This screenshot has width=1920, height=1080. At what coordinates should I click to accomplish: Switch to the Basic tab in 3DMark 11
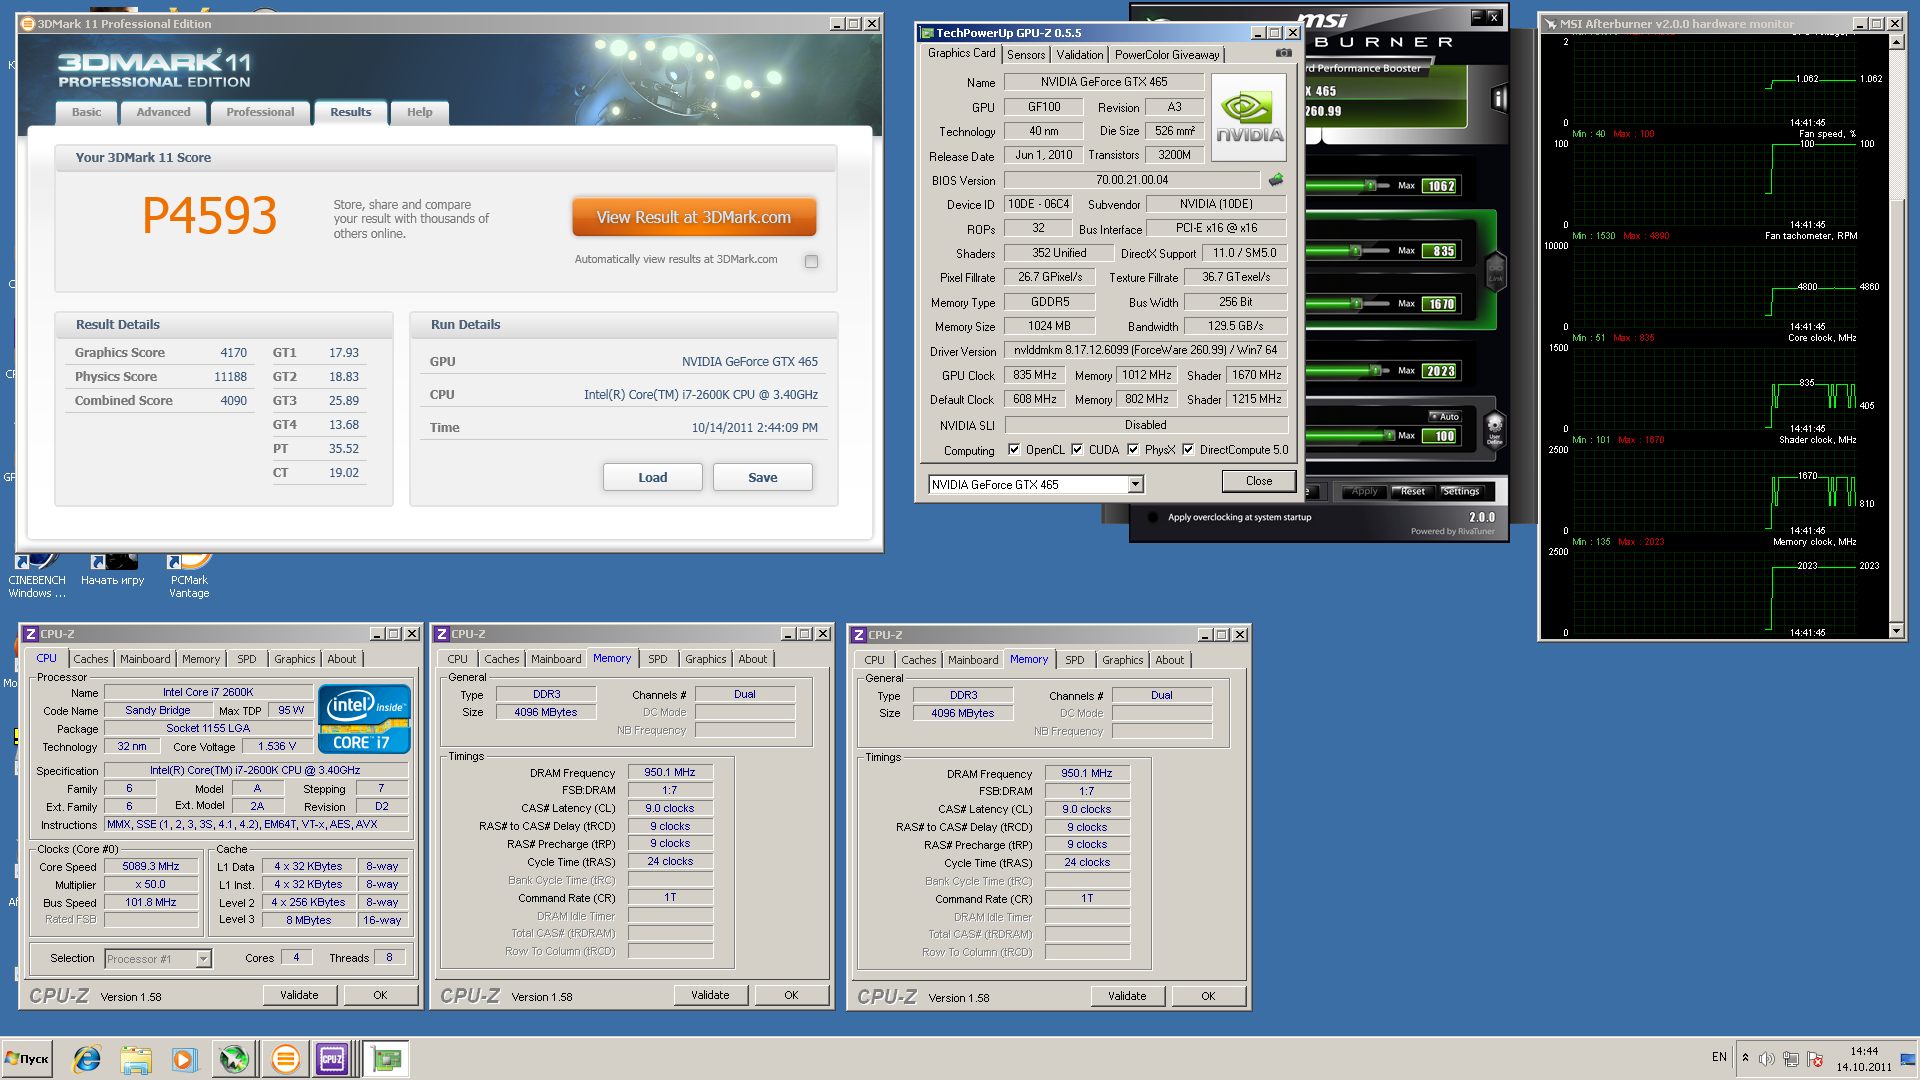[86, 112]
